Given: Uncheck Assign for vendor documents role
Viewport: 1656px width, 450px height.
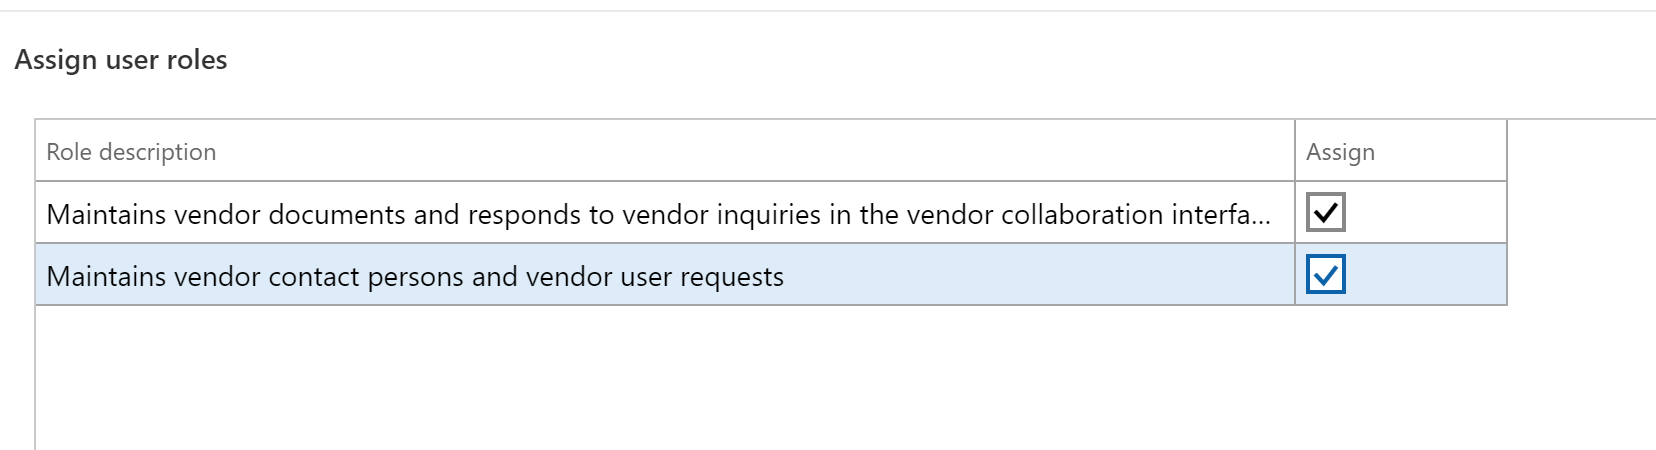Looking at the screenshot, I should point(1326,212).
